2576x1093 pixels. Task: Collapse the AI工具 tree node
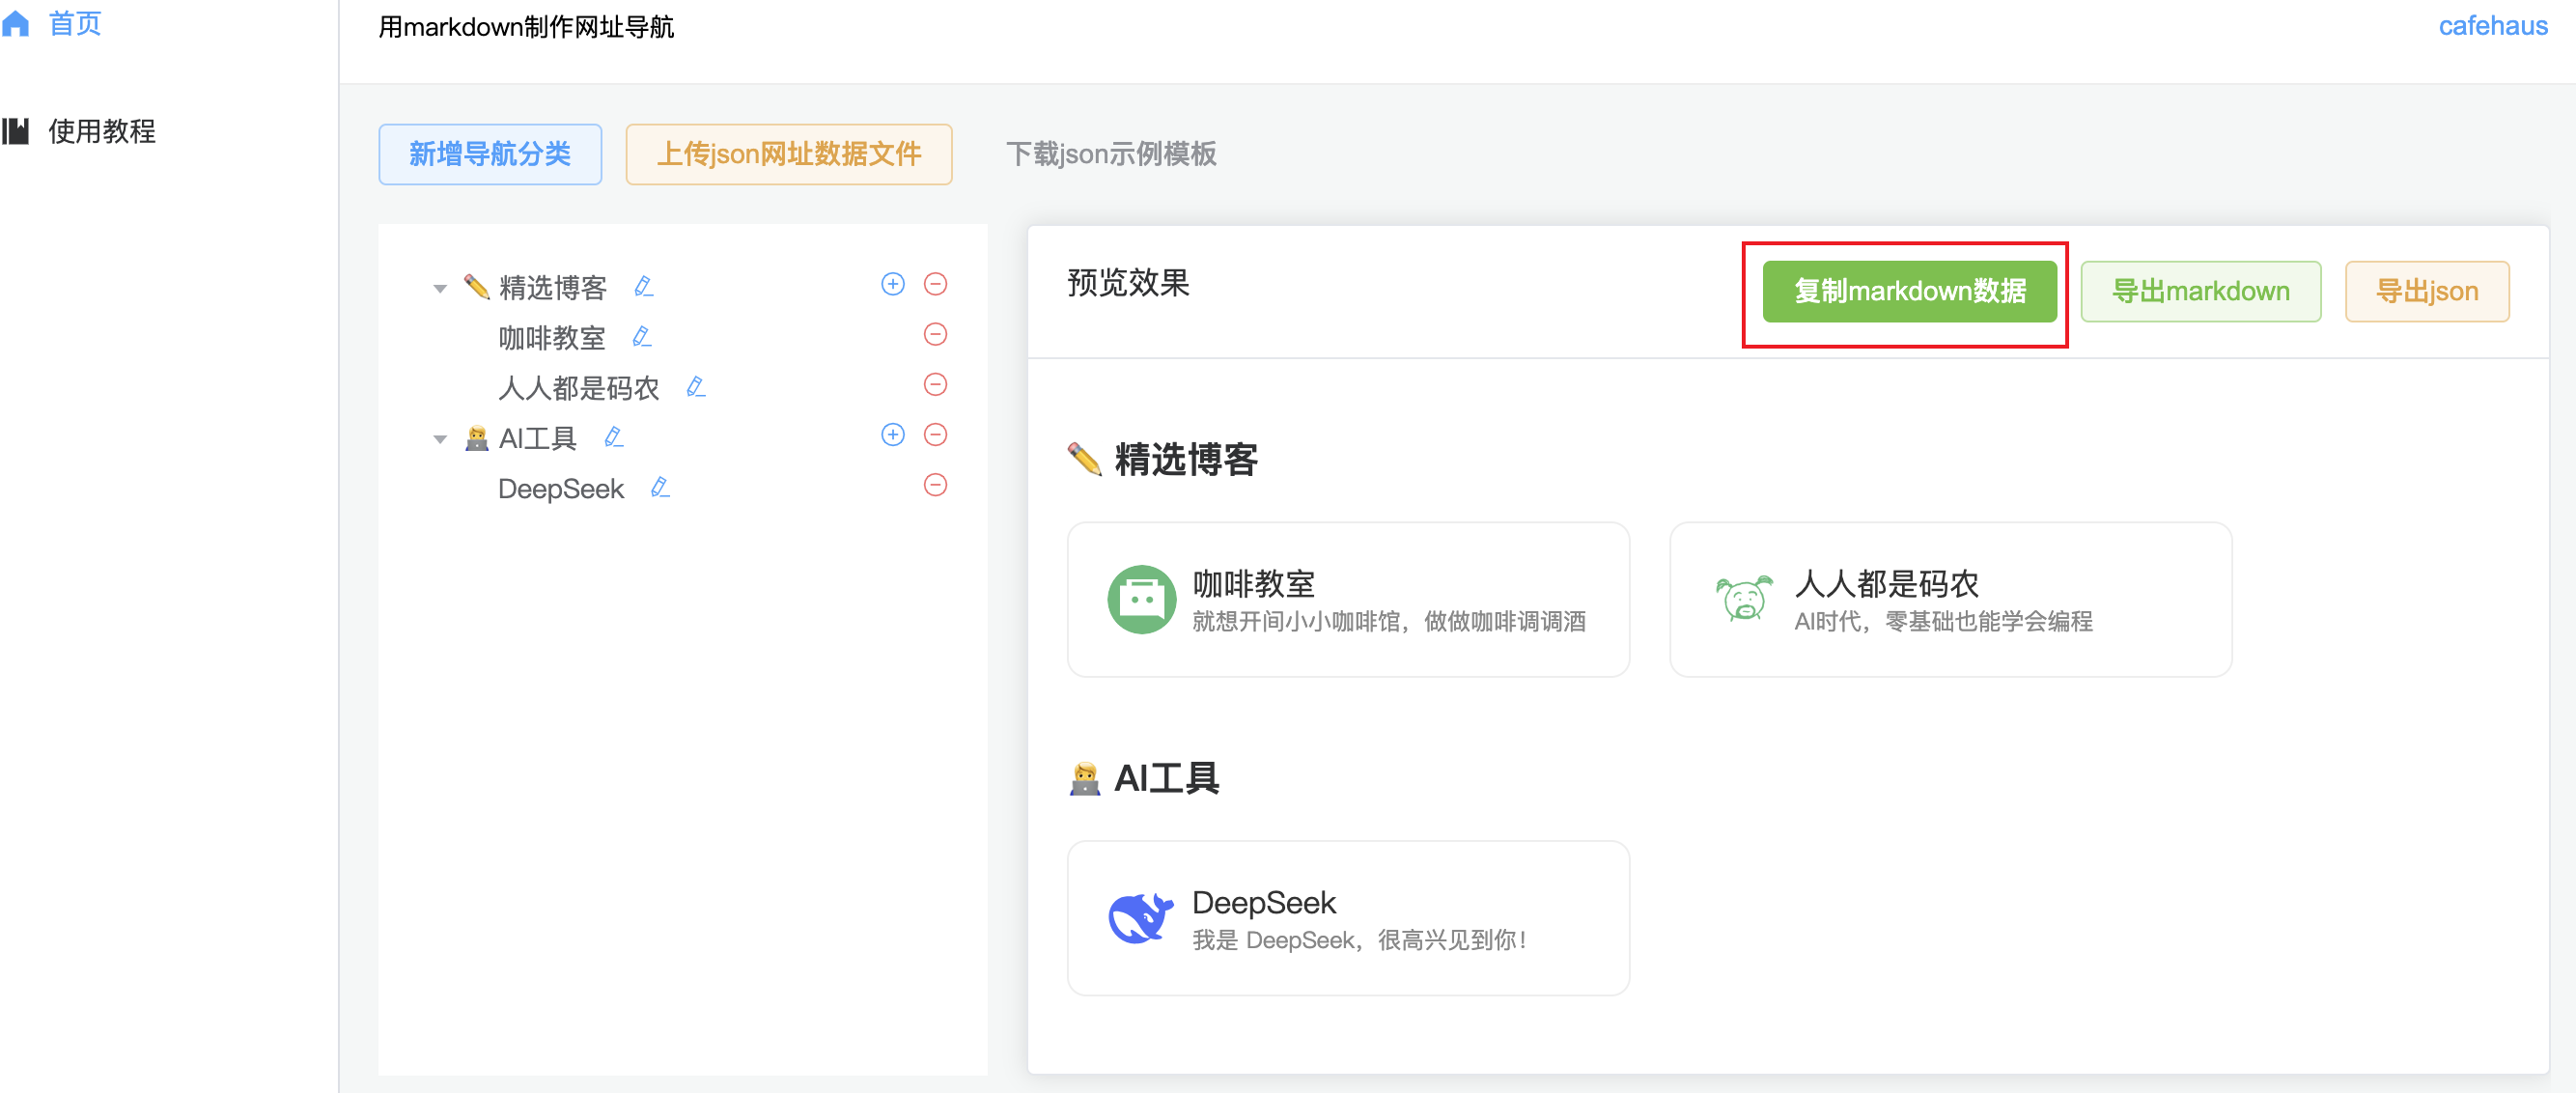click(x=440, y=439)
